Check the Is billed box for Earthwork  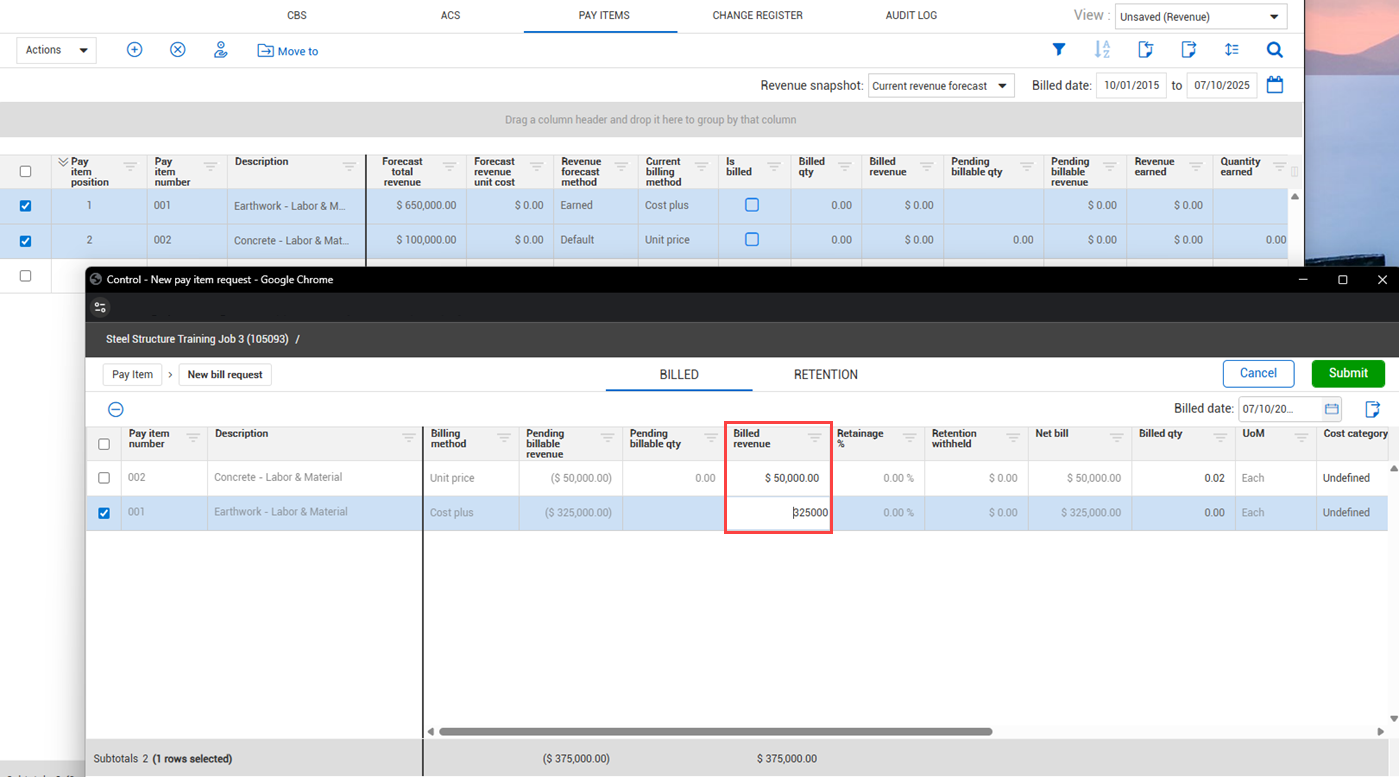pos(752,205)
